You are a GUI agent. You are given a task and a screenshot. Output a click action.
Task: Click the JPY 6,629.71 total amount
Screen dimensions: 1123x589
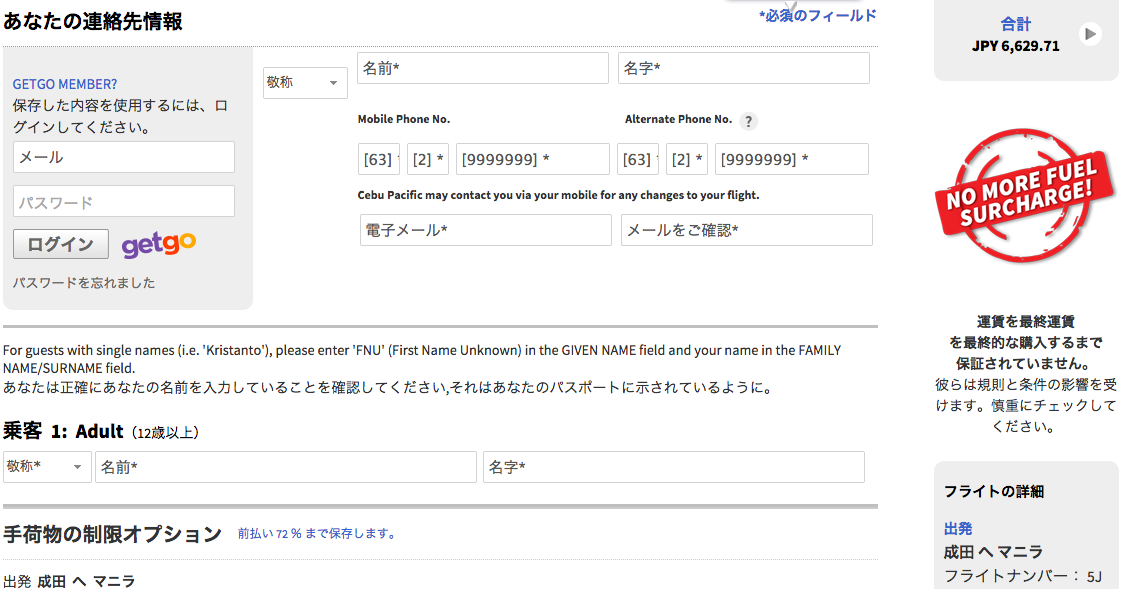(1016, 46)
